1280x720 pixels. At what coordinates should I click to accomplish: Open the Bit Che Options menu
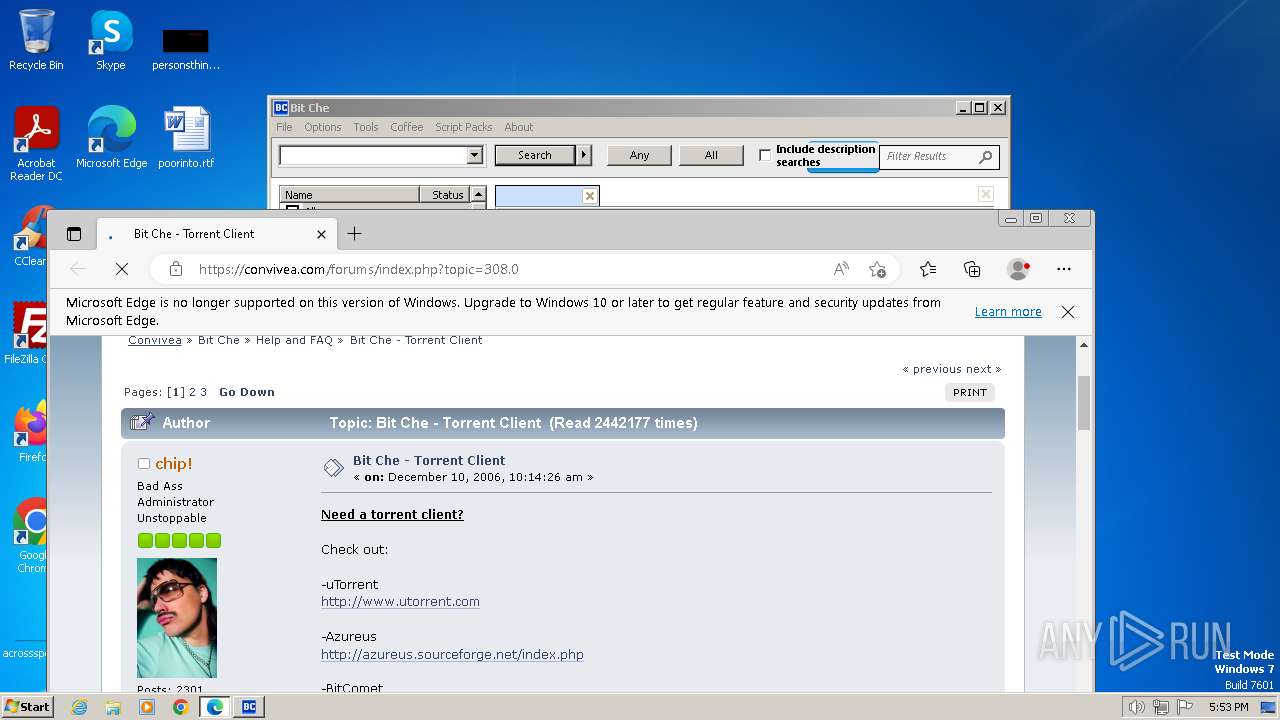pyautogui.click(x=323, y=127)
